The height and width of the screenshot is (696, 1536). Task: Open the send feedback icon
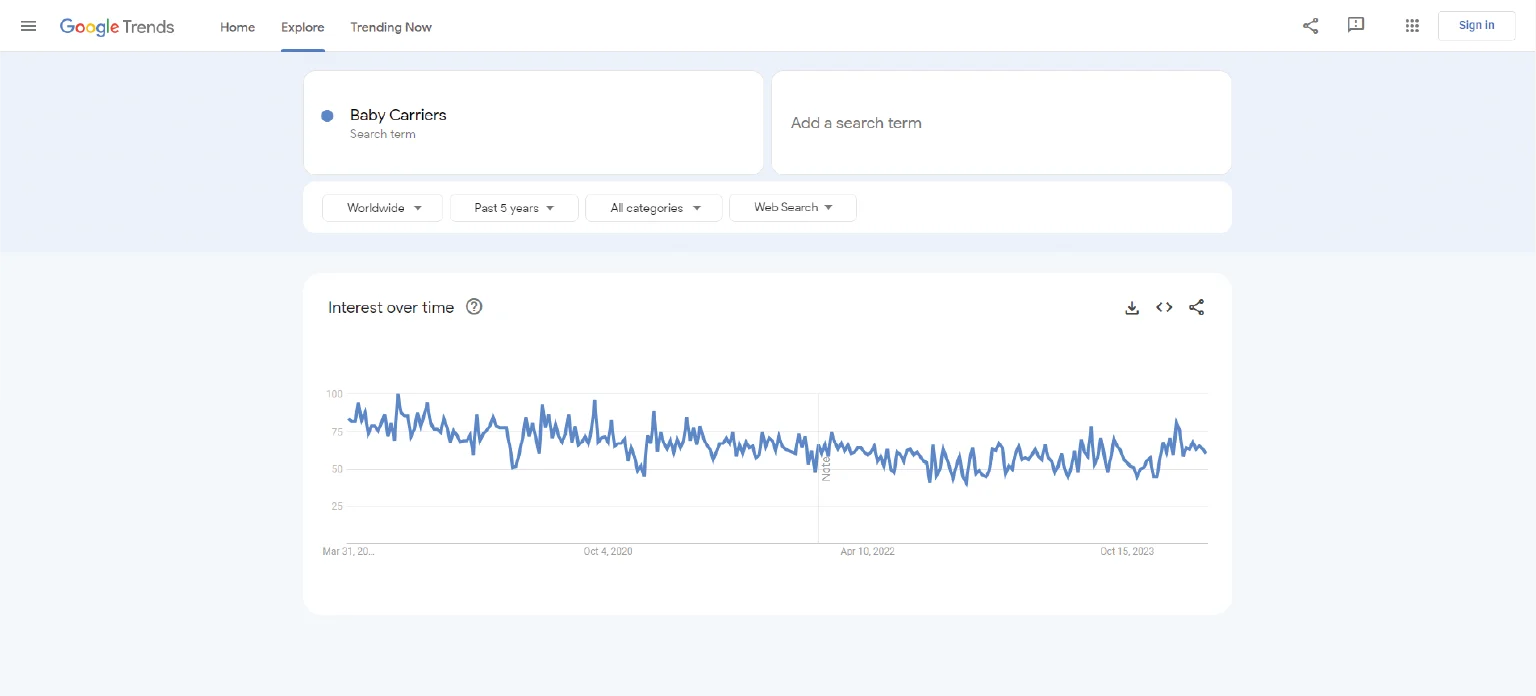[1356, 26]
